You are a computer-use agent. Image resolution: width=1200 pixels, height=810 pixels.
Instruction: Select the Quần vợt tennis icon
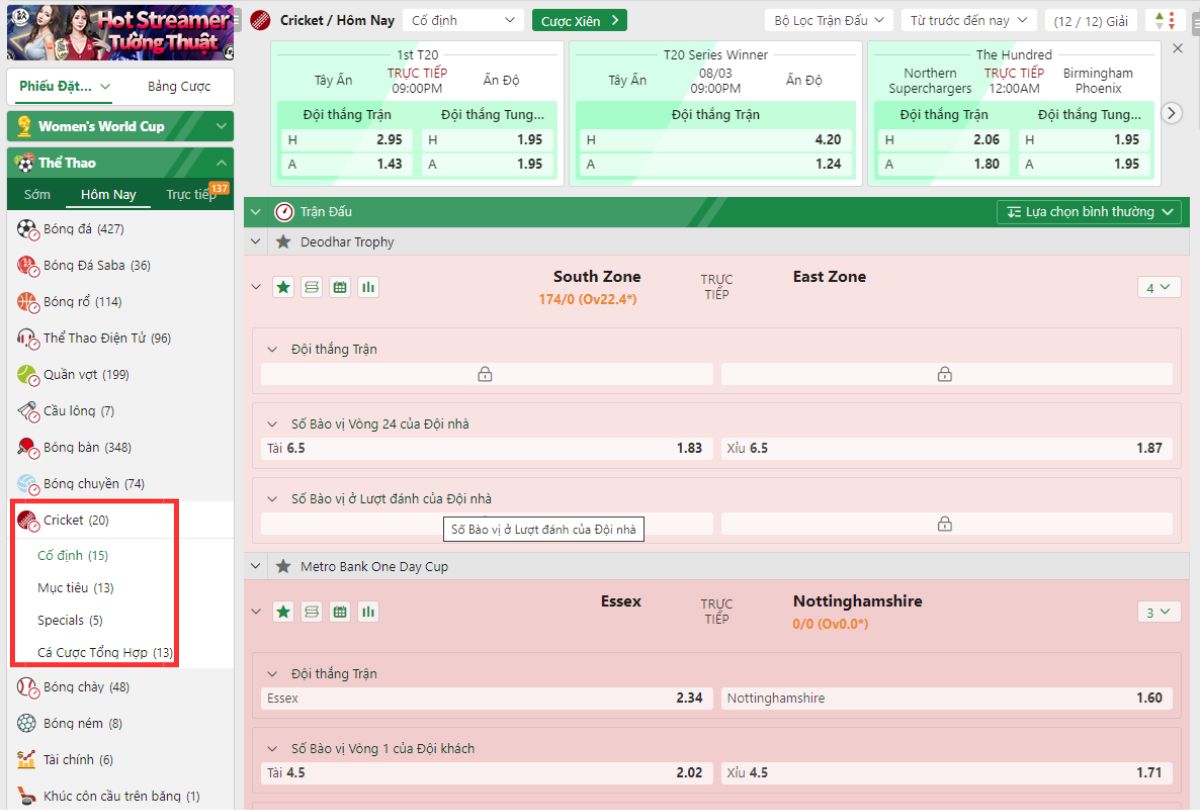click(x=27, y=375)
